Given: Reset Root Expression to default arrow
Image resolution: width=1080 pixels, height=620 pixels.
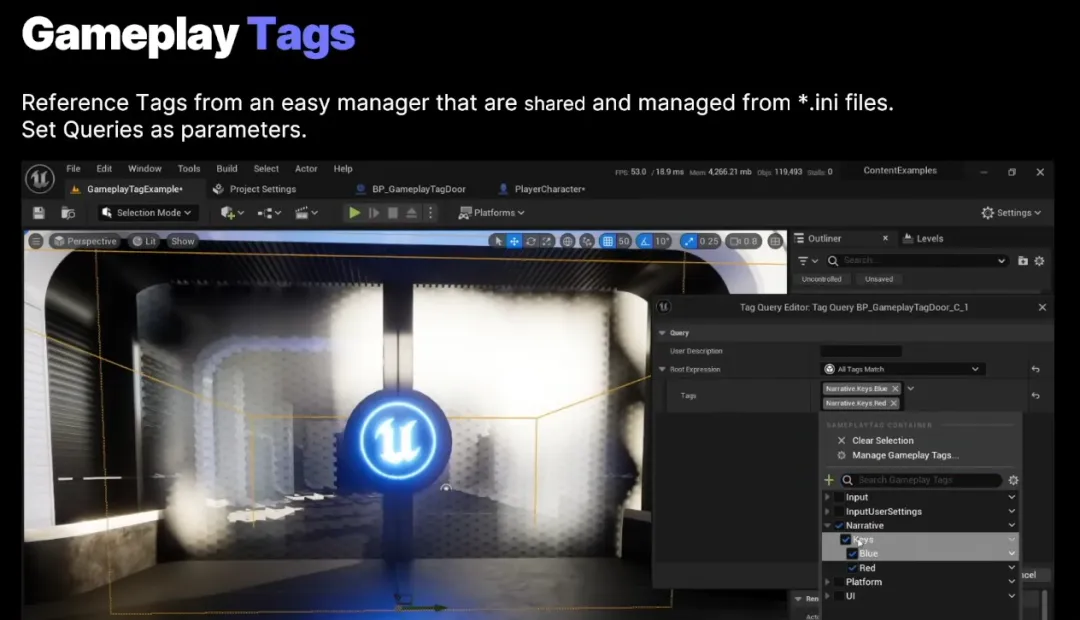Looking at the screenshot, I should tap(1035, 369).
